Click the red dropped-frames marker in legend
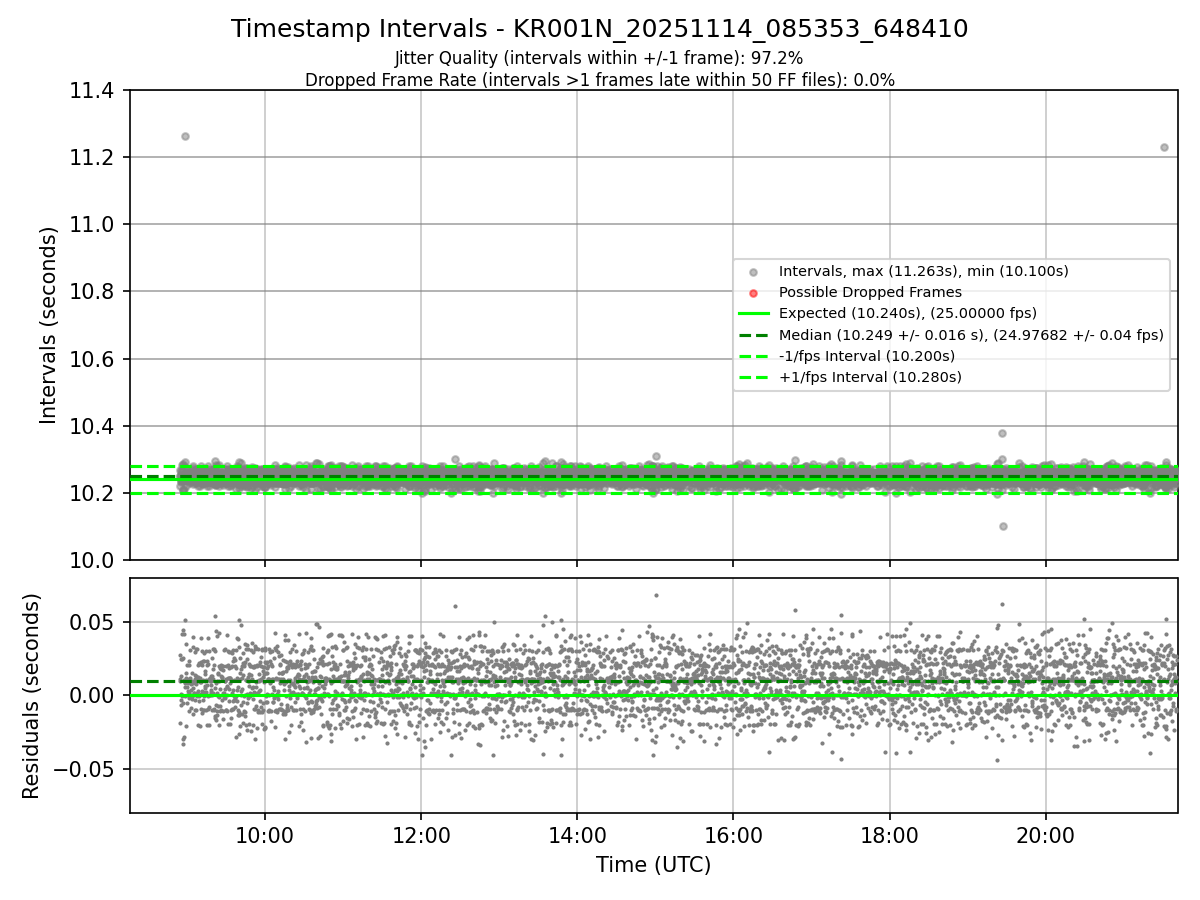The image size is (1200, 900). 753,293
